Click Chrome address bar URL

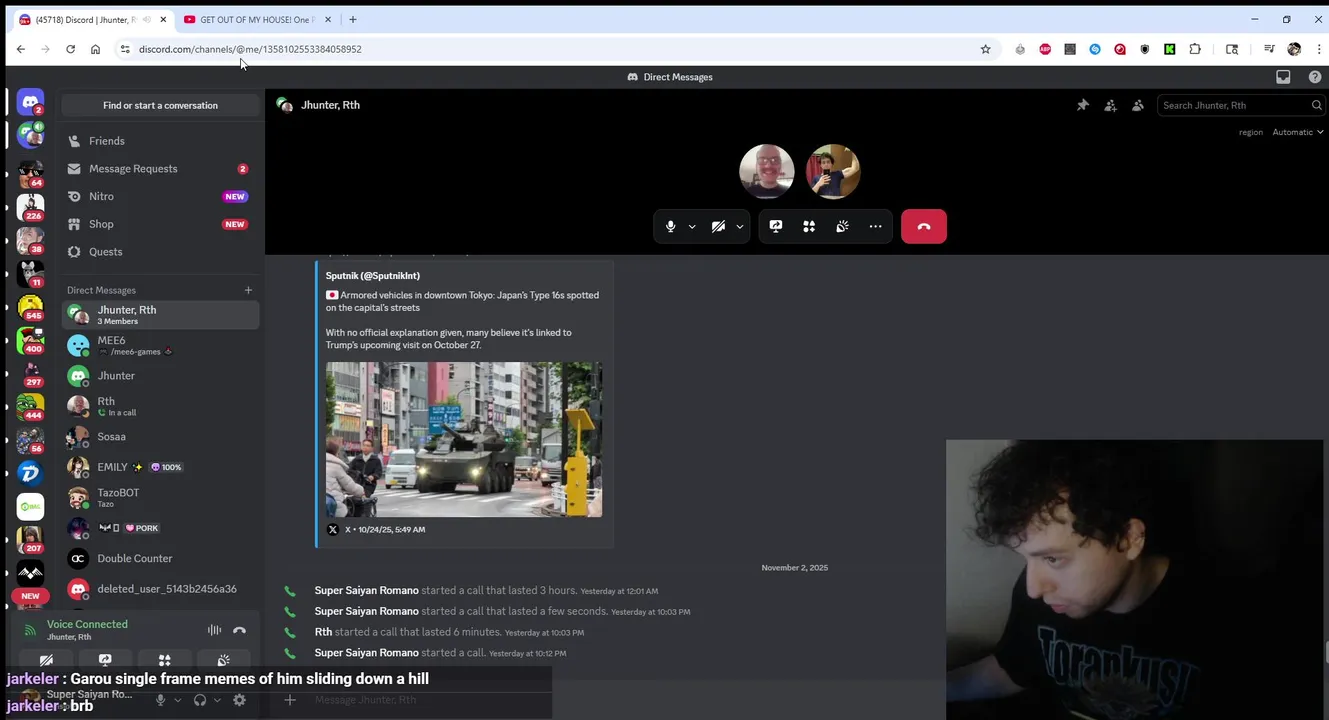pos(250,49)
